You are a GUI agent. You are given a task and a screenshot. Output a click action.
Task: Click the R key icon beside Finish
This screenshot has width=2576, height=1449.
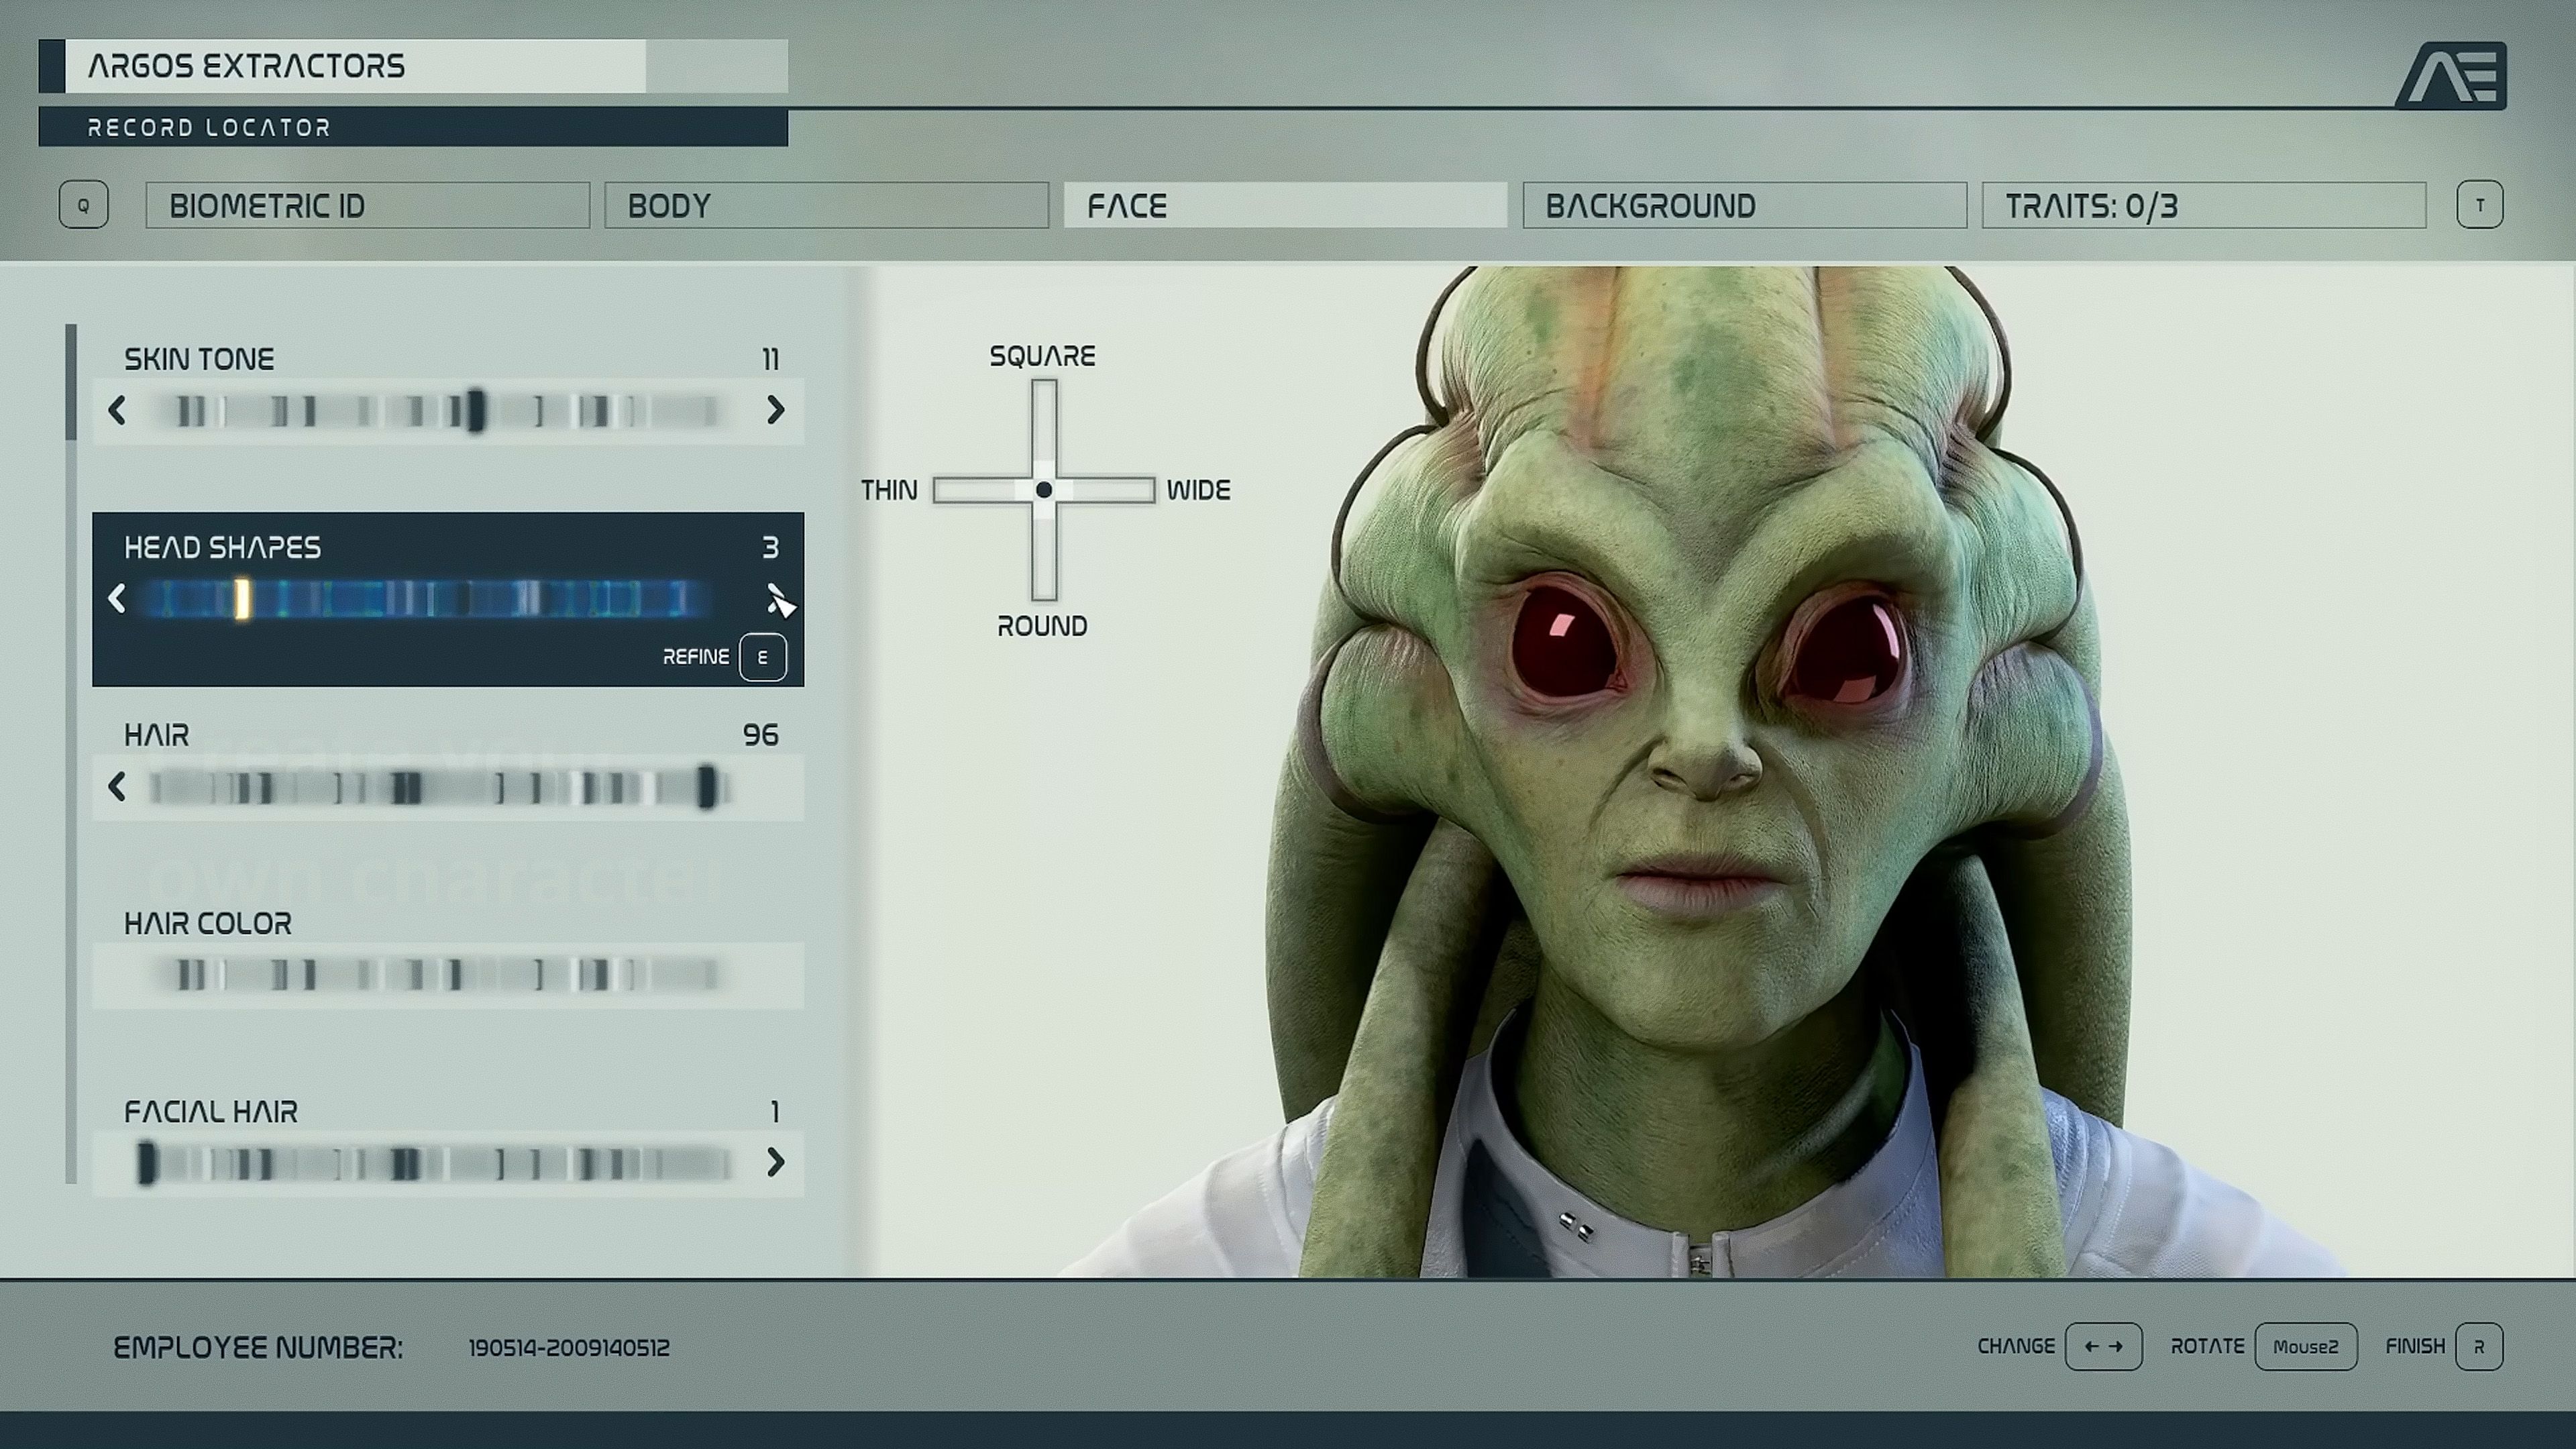click(x=2479, y=1346)
